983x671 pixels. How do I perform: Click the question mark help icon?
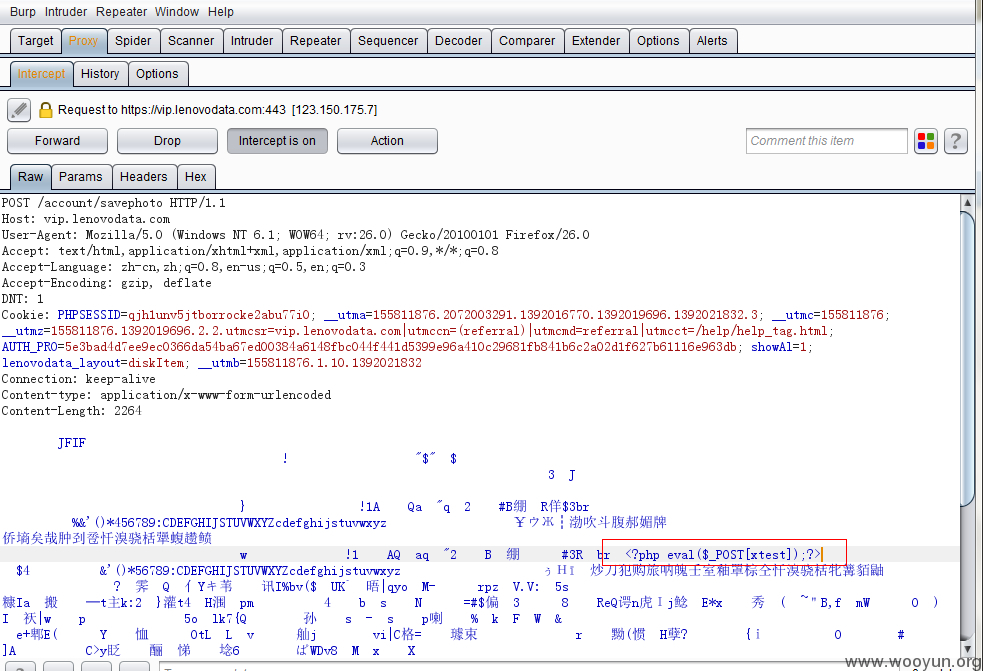pos(955,141)
